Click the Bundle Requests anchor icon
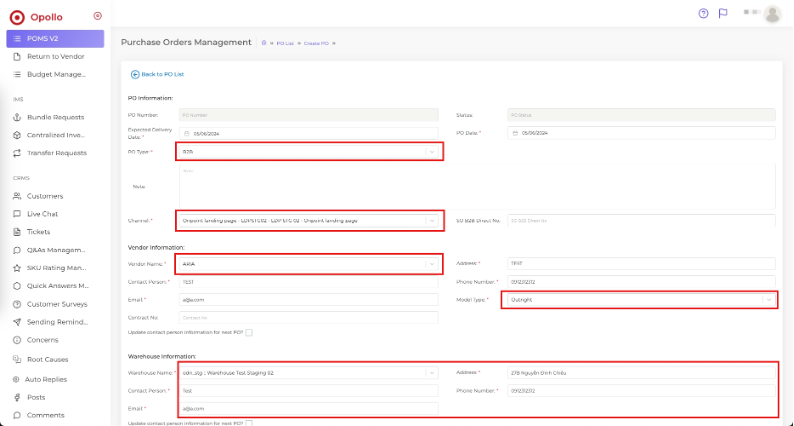This screenshot has width=794, height=426. [17, 117]
